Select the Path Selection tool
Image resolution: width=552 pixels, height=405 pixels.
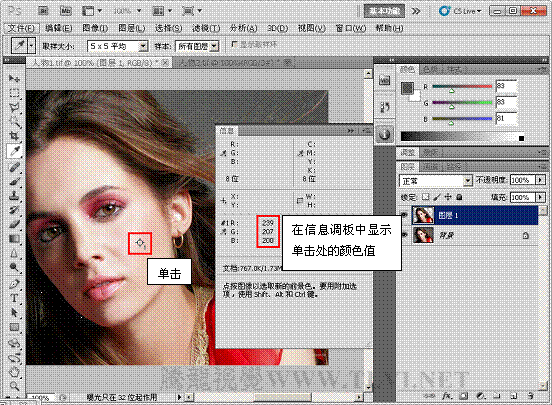[14, 313]
